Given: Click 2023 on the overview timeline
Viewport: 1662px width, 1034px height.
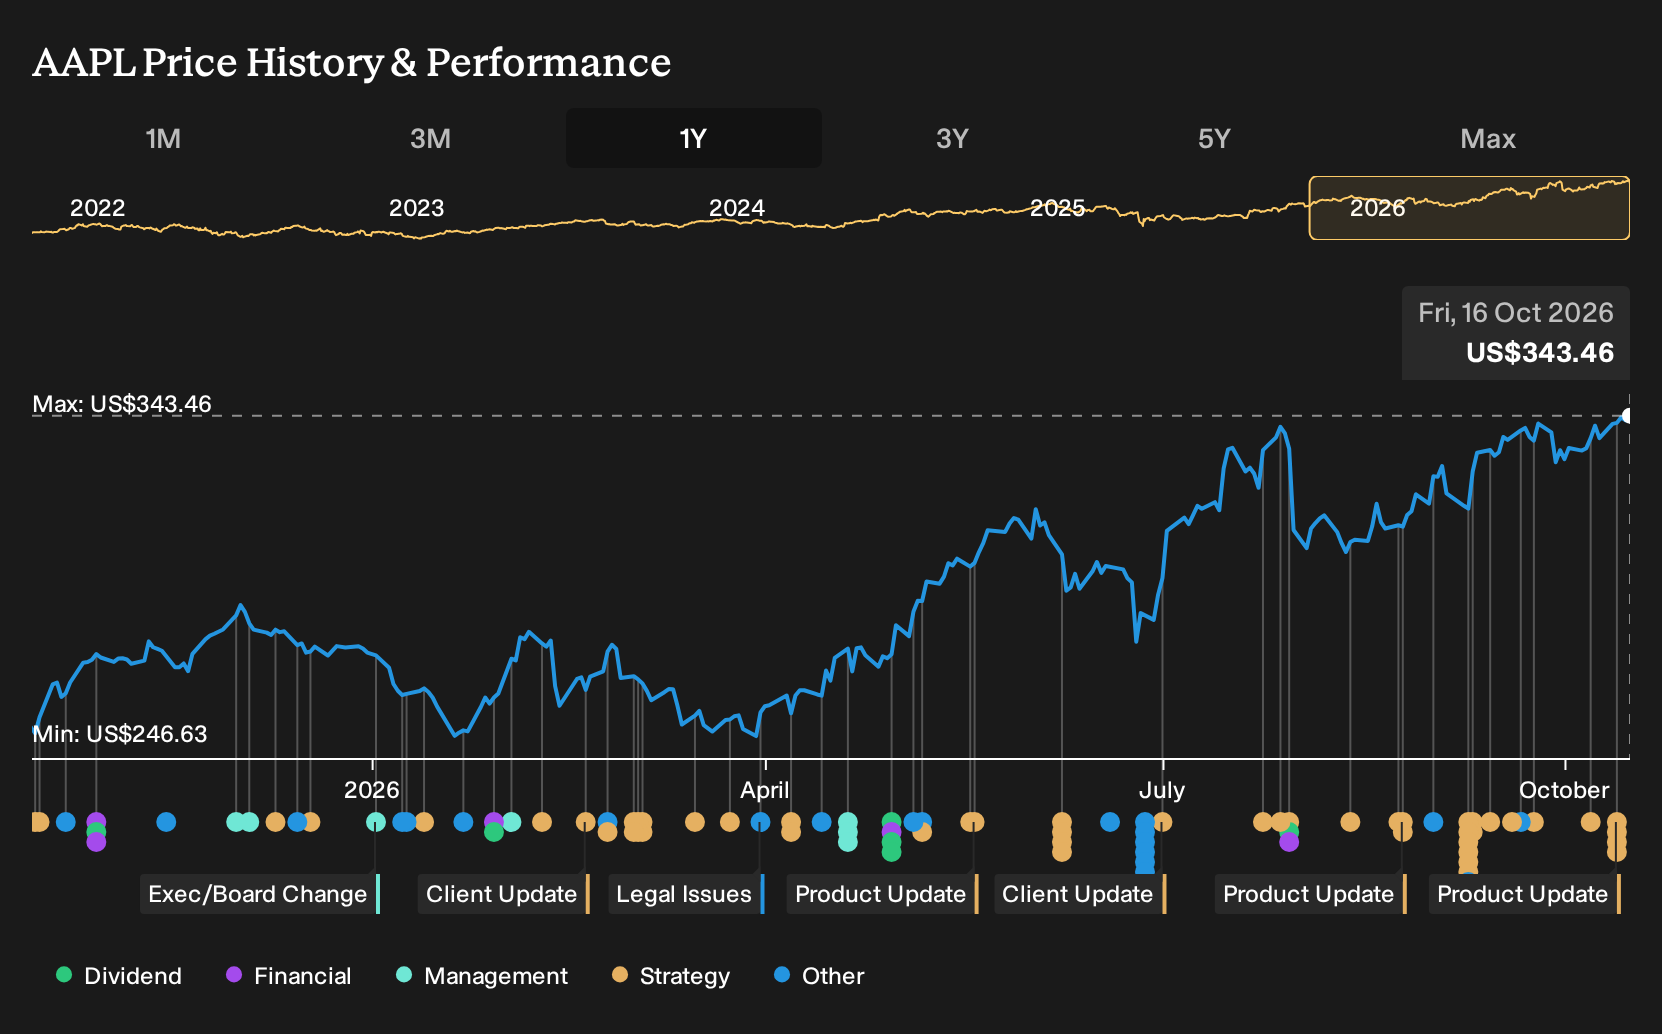Looking at the screenshot, I should pyautogui.click(x=416, y=208).
